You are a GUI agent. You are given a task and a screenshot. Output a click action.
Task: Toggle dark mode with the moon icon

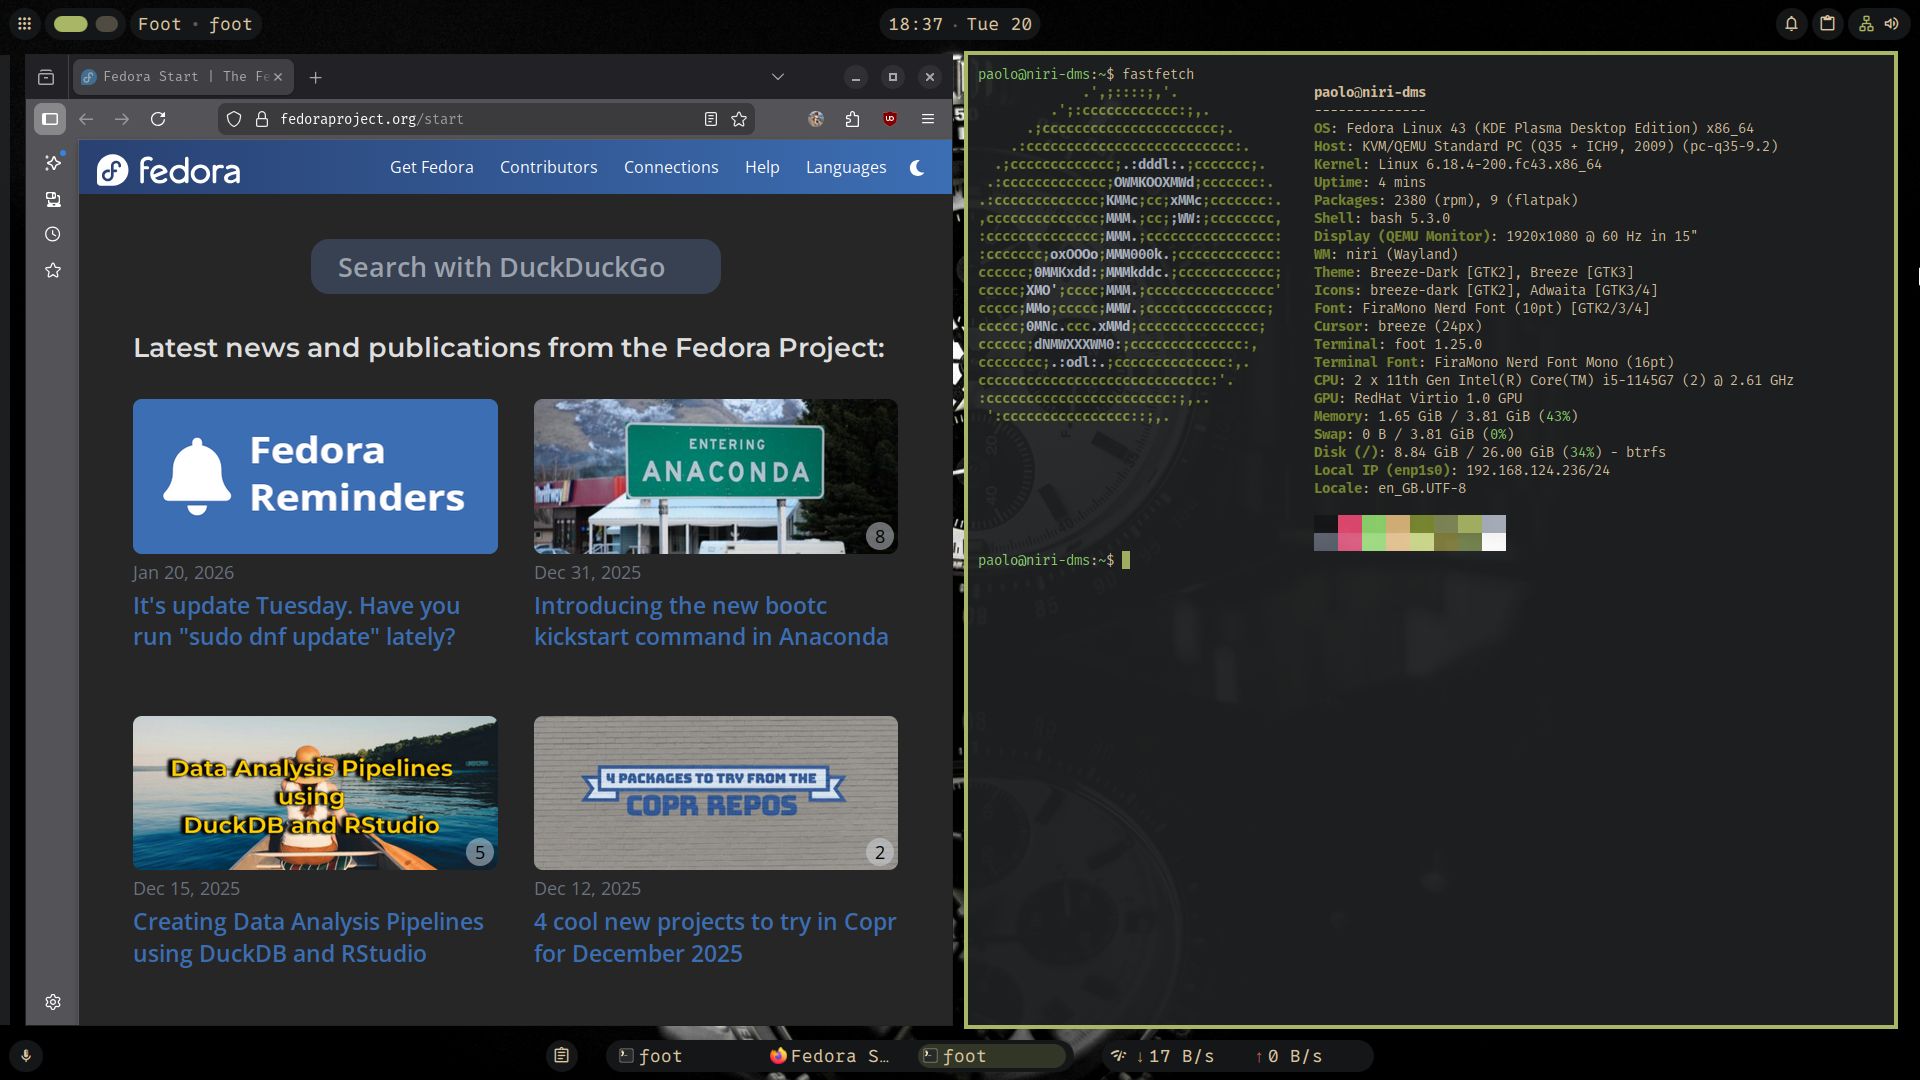(x=917, y=168)
